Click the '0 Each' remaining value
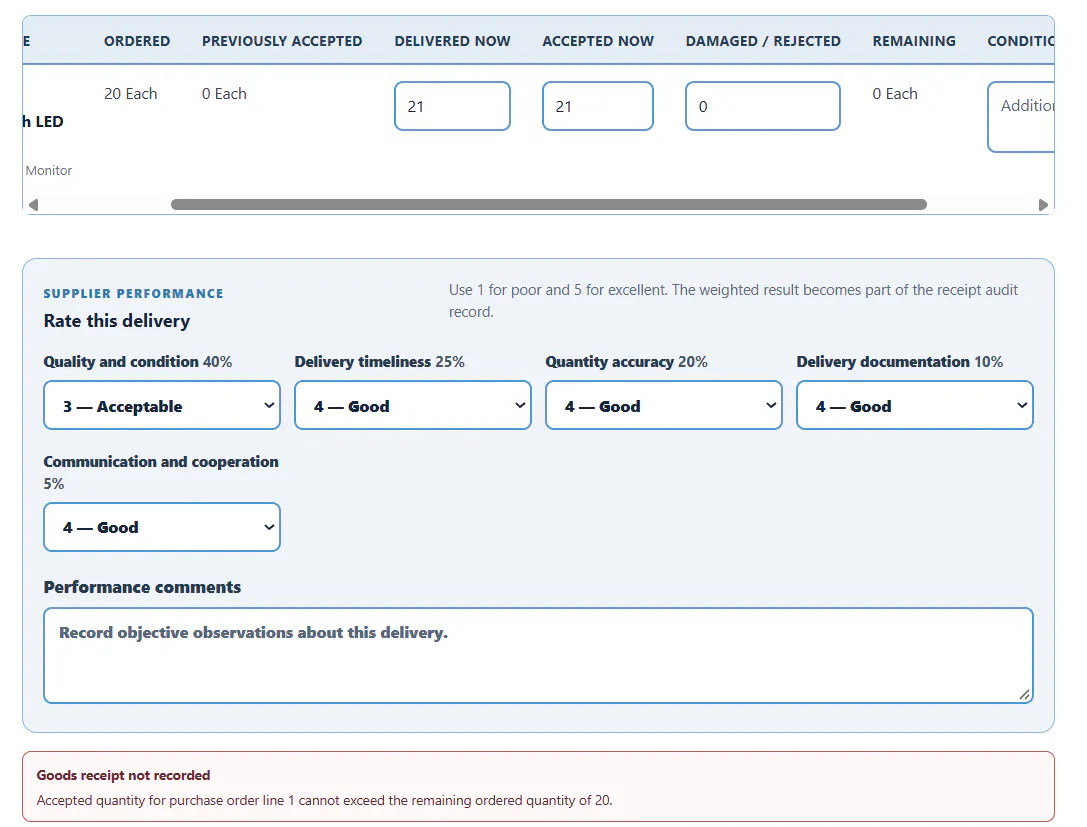This screenshot has height=827, width=1087. click(894, 94)
